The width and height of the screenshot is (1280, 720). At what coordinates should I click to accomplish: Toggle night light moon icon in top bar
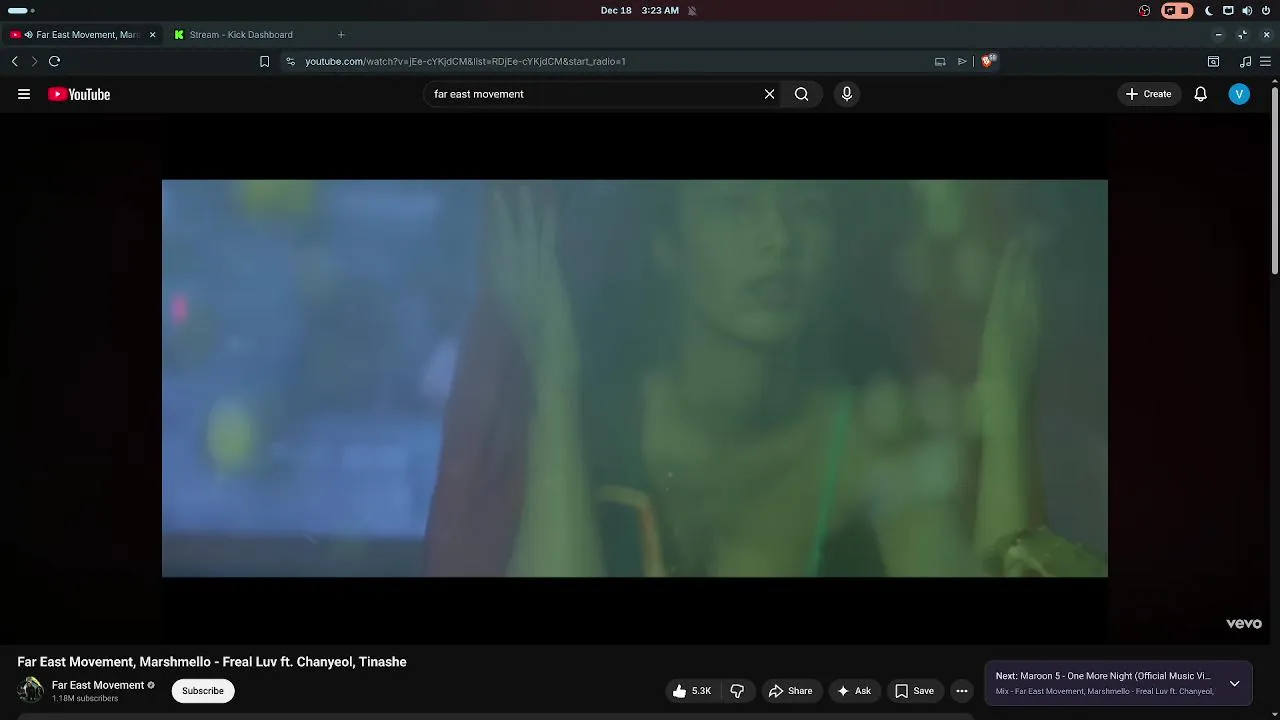pos(1209,10)
